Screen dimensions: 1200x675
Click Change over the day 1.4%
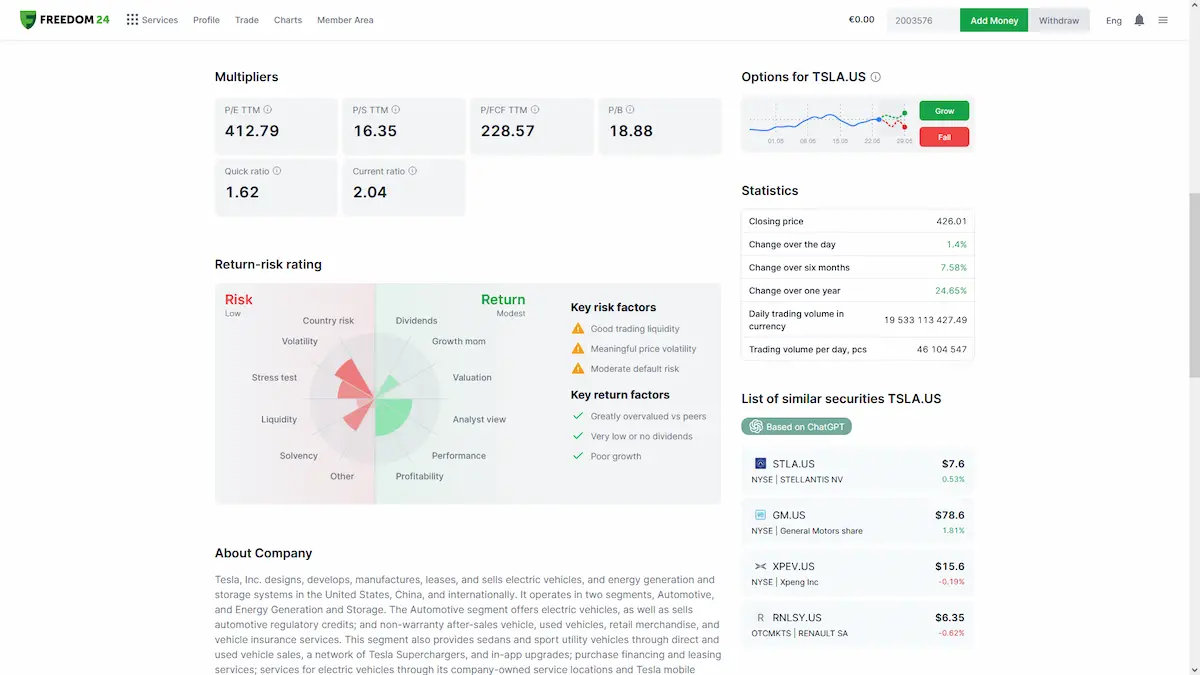click(x=957, y=245)
